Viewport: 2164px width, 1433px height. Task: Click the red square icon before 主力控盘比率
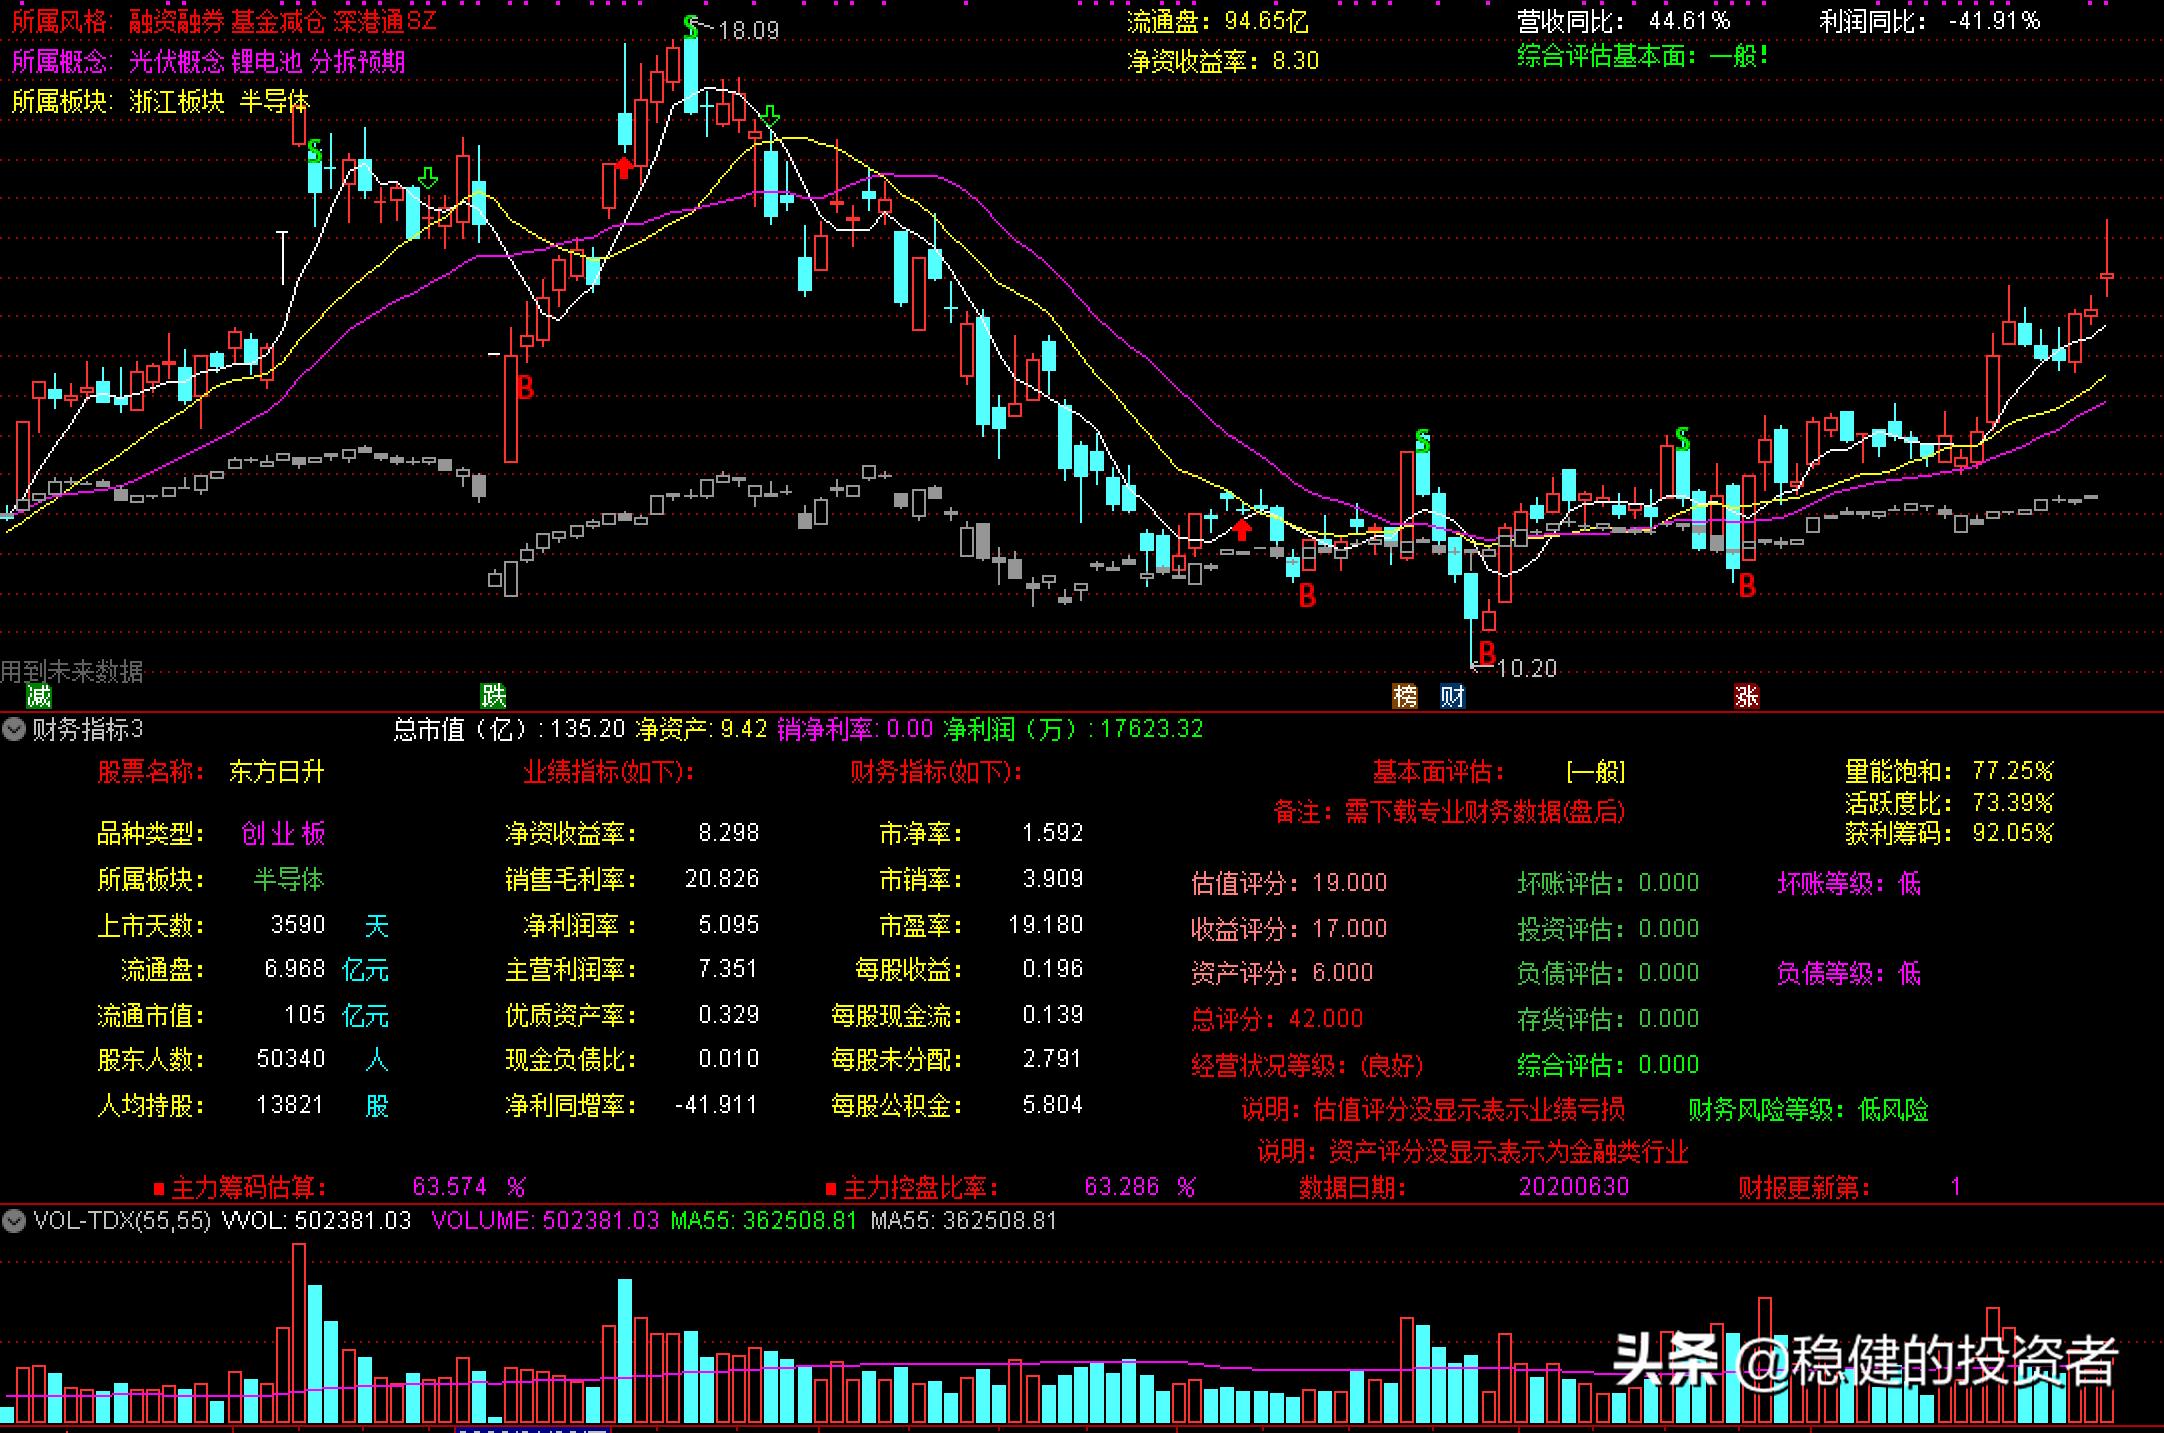pos(832,1187)
